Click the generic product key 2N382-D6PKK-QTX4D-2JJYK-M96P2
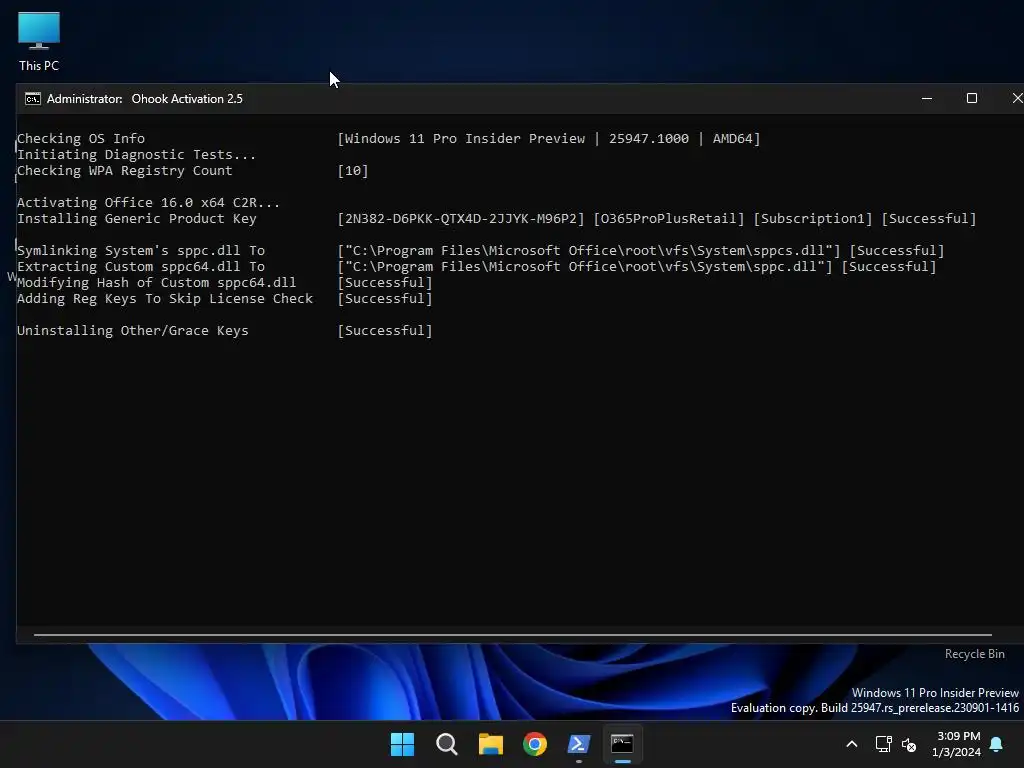Viewport: 1024px width, 768px height. pyautogui.click(x=461, y=219)
